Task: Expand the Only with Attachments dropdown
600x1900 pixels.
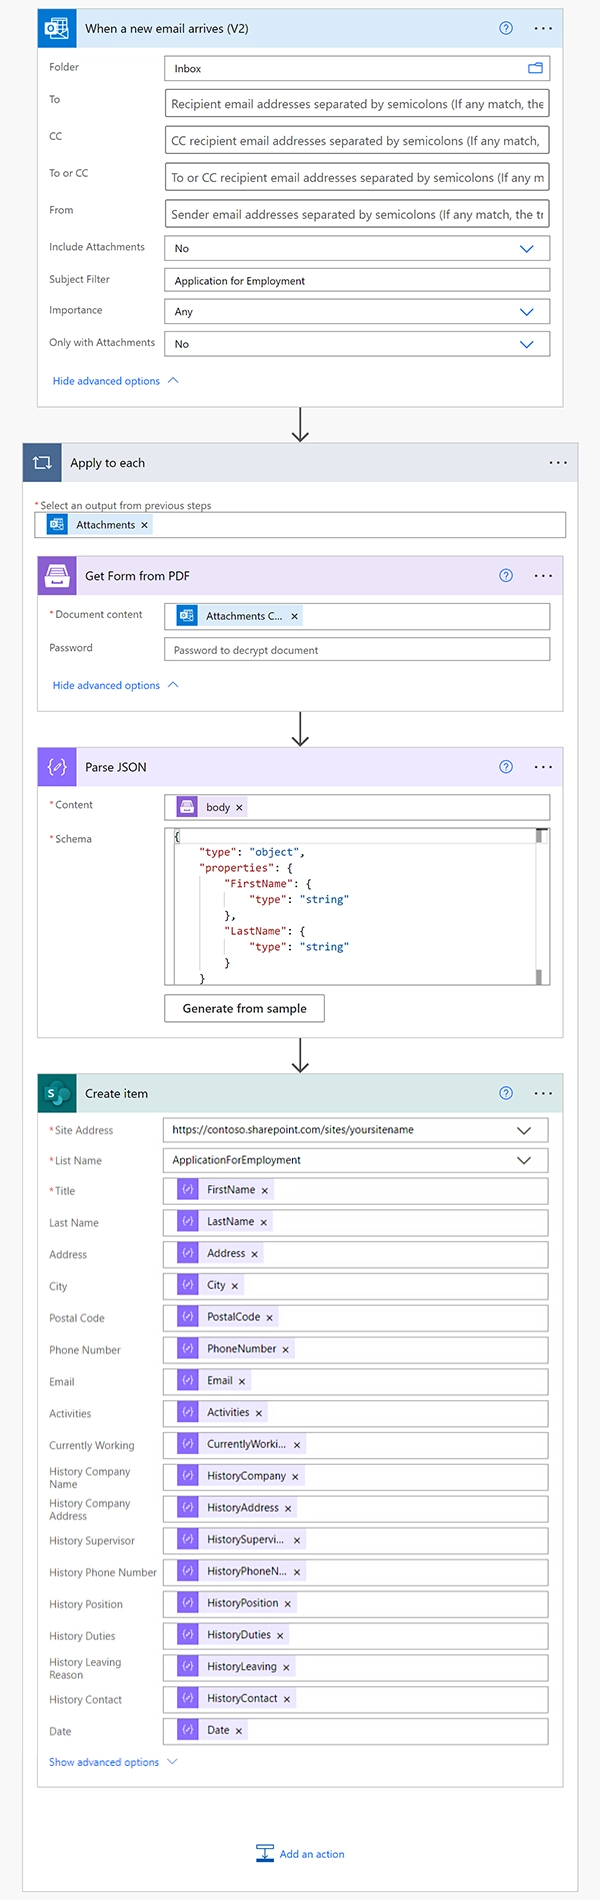Action: 527,344
